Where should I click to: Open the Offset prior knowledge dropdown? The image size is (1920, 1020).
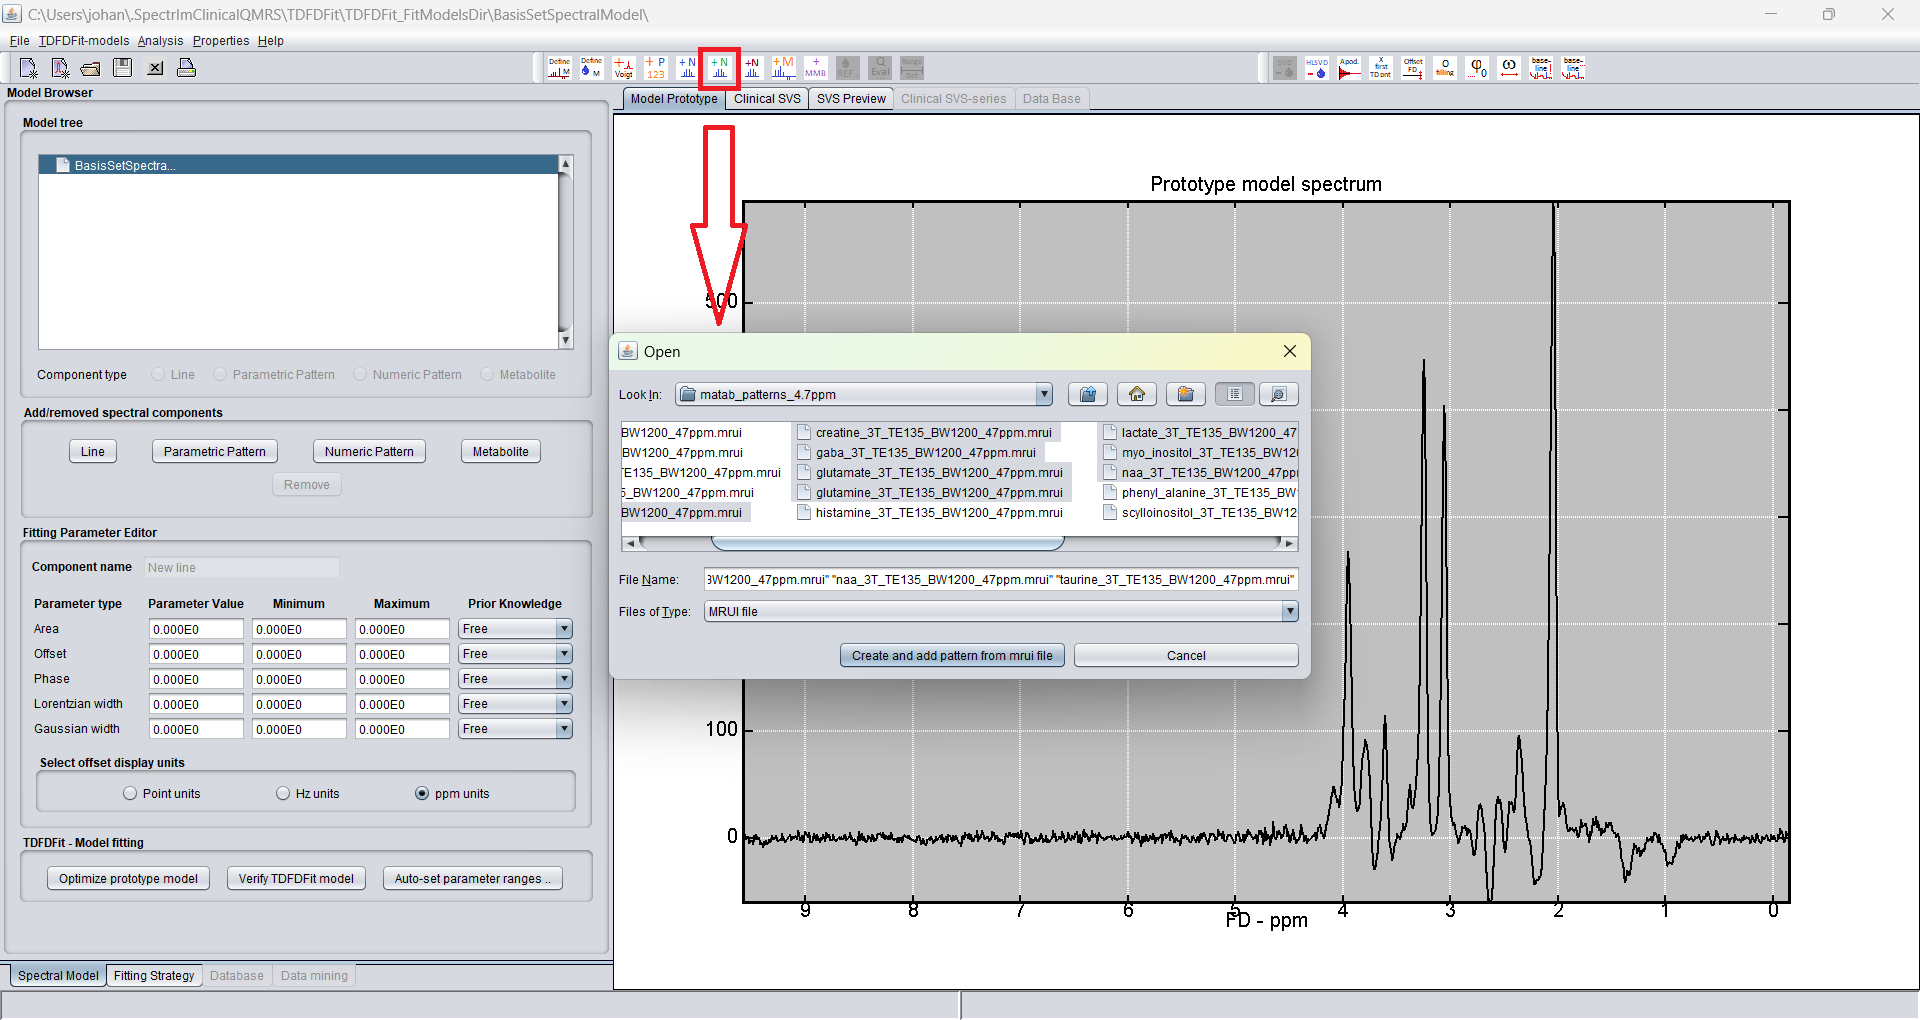pos(564,654)
